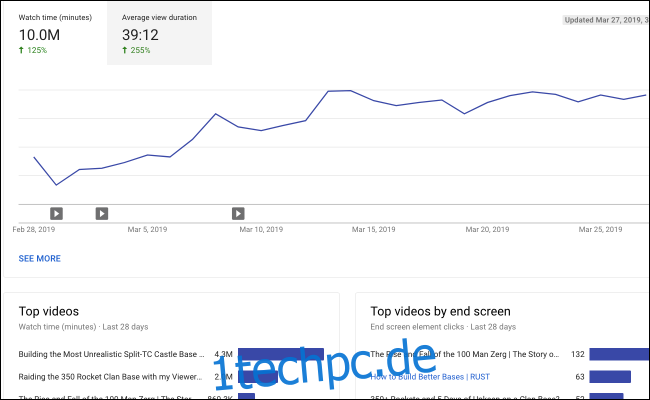Click the 63 end screen clicks bar
The image size is (650, 400).
pyautogui.click(x=609, y=377)
